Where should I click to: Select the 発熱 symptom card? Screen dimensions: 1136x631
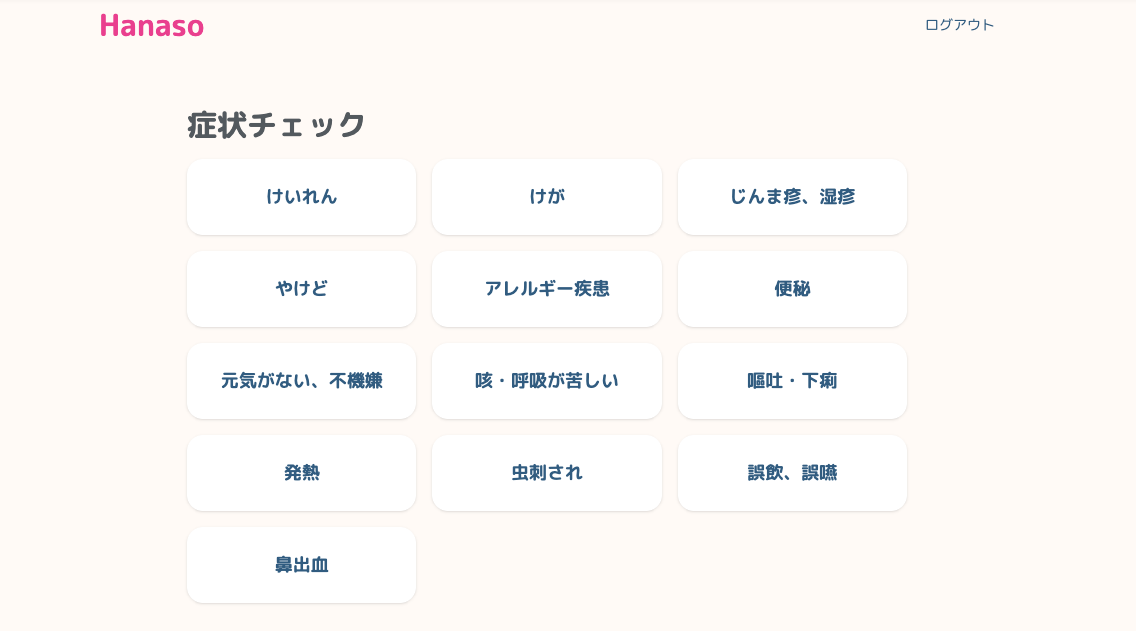[301, 473]
